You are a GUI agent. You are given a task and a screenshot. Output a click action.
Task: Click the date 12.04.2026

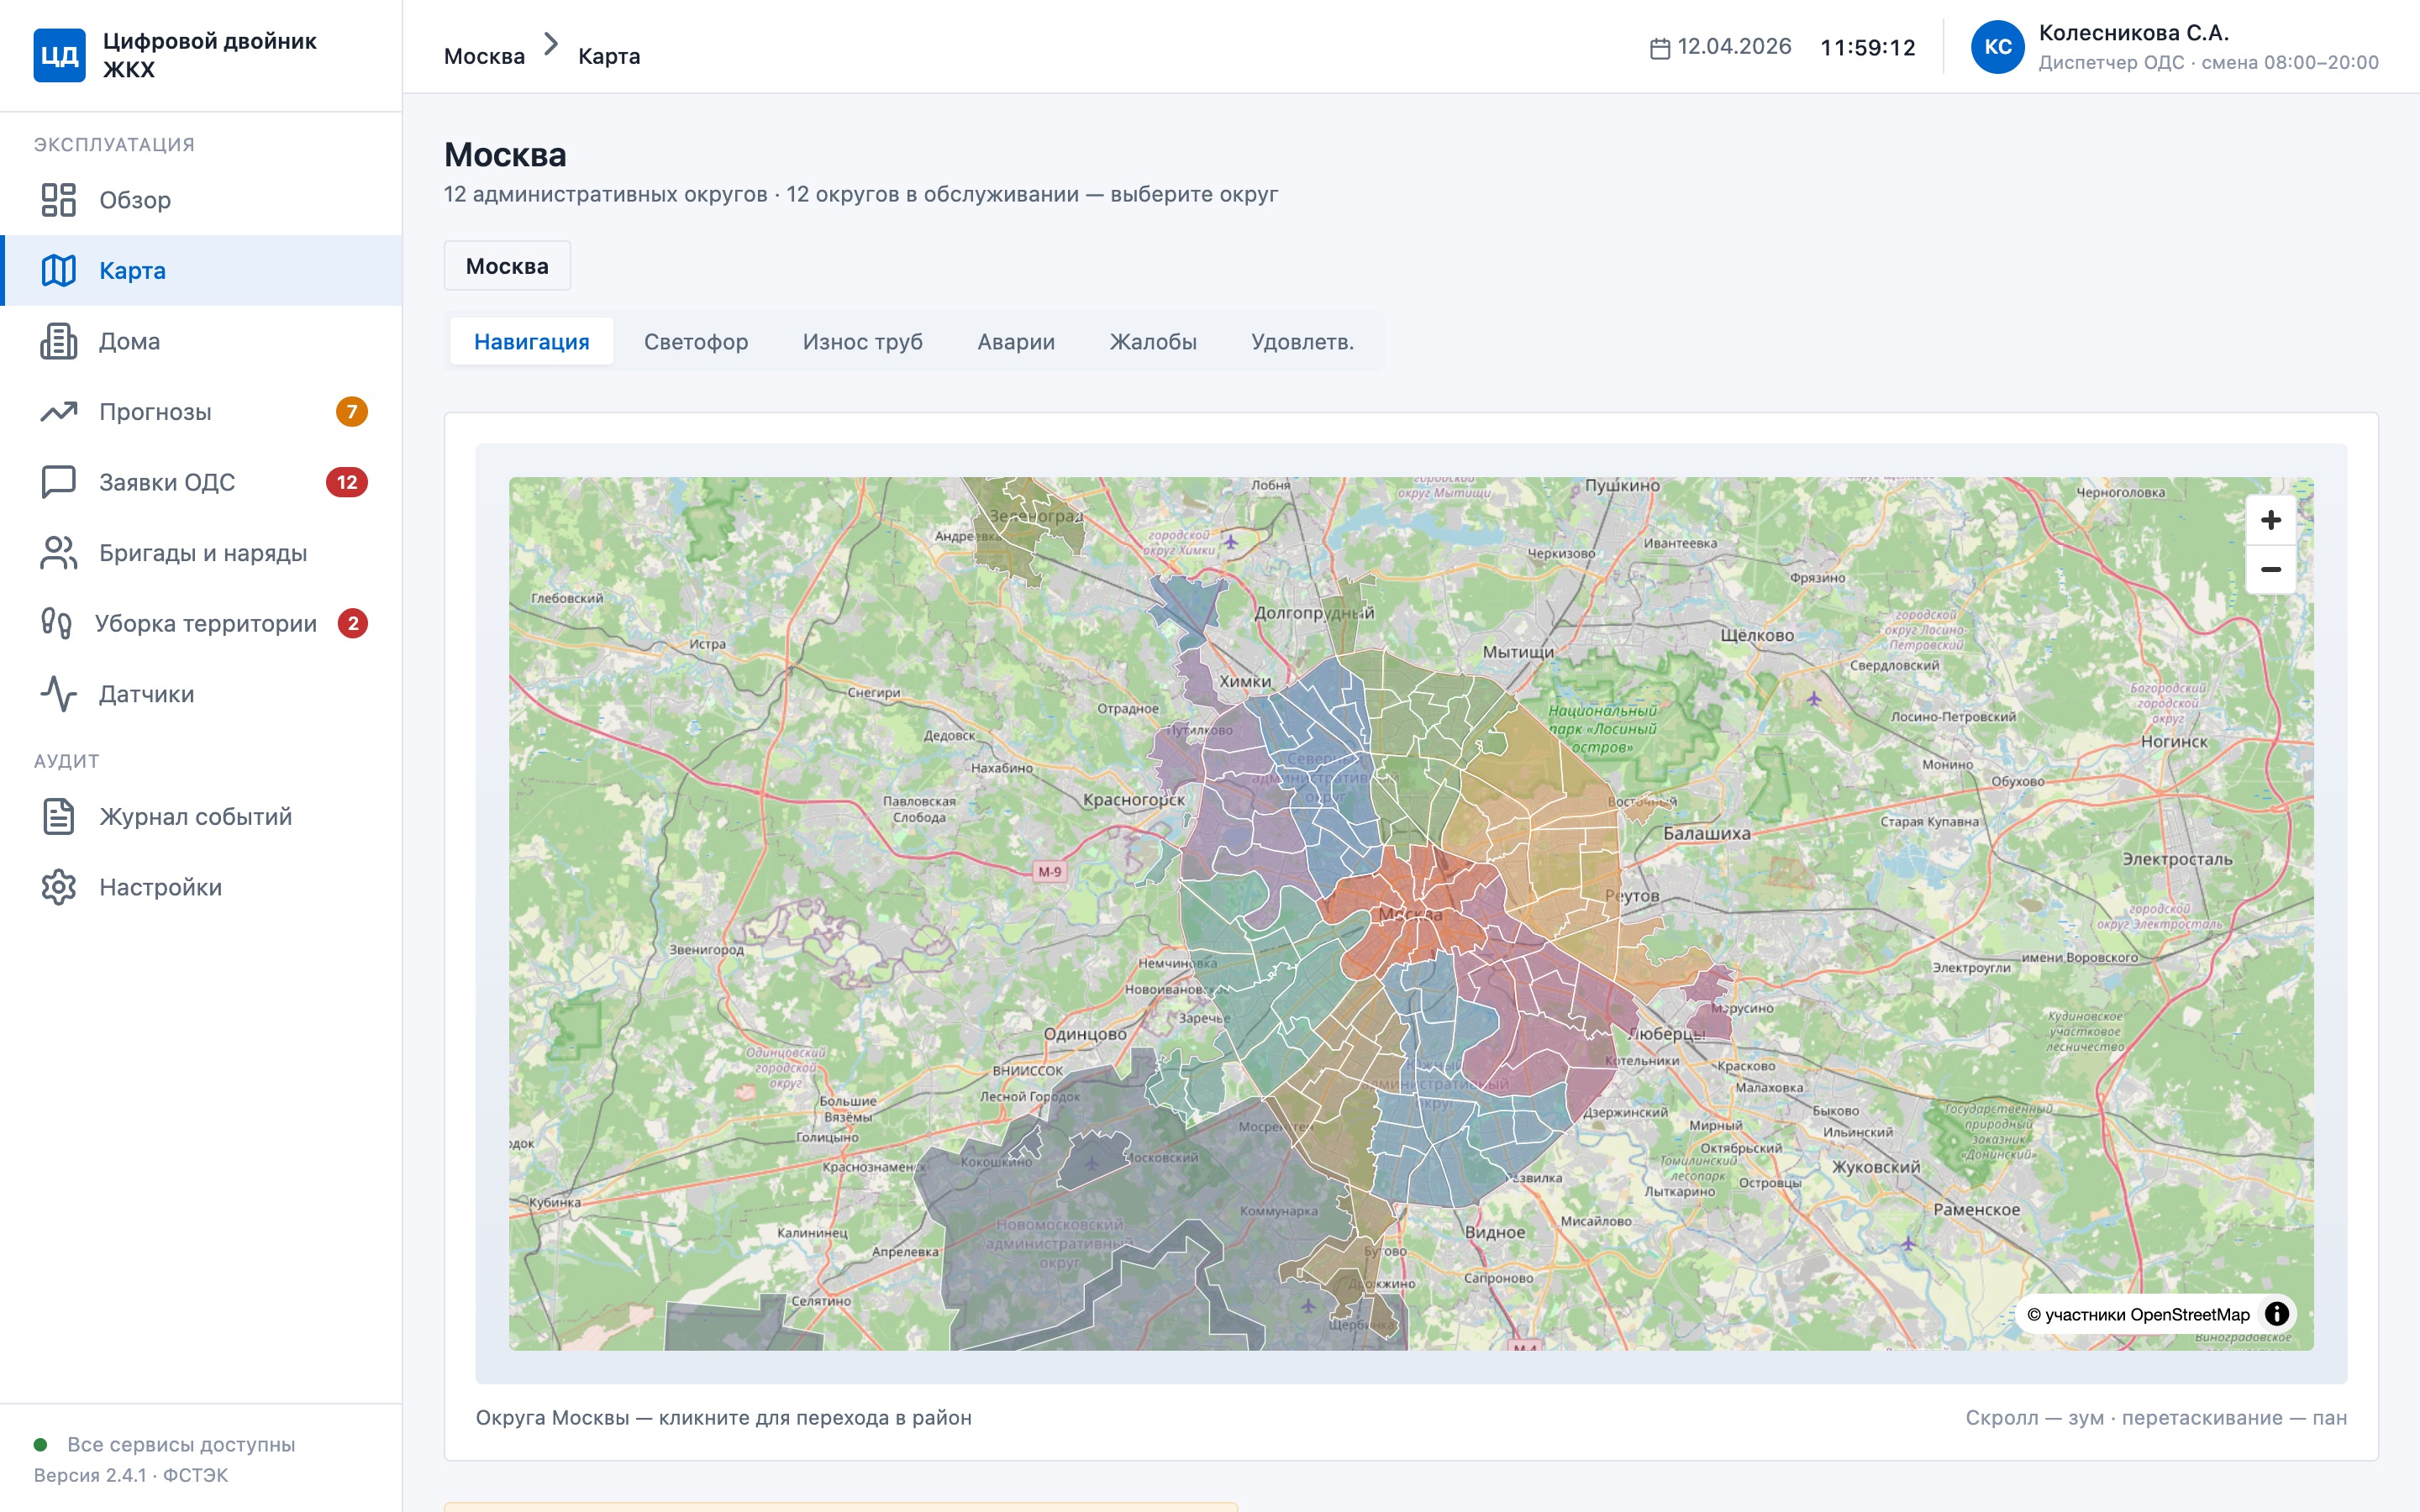coord(1734,47)
